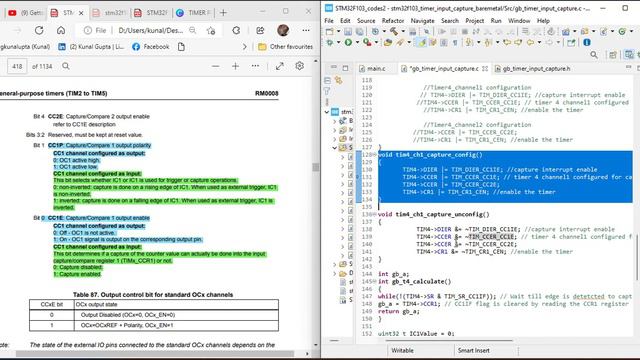
Task: Open the Eclipse File menu
Action: point(329,20)
